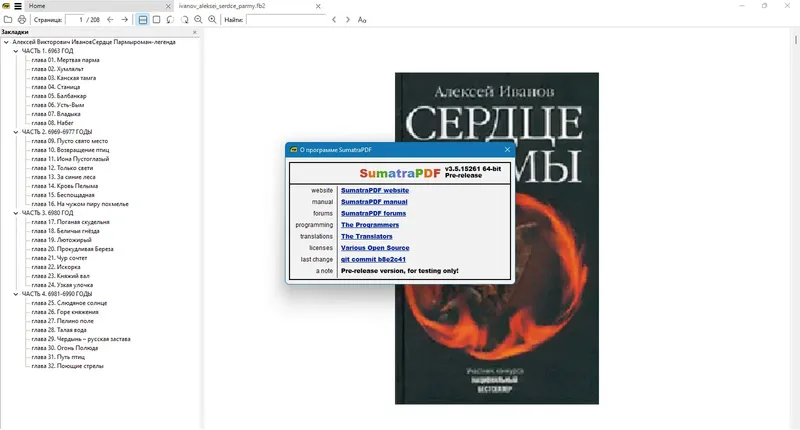The height and width of the screenshot is (430, 800).
Task: Open bookmark глава 29. Чердынь – русская застава
Action: (81, 339)
